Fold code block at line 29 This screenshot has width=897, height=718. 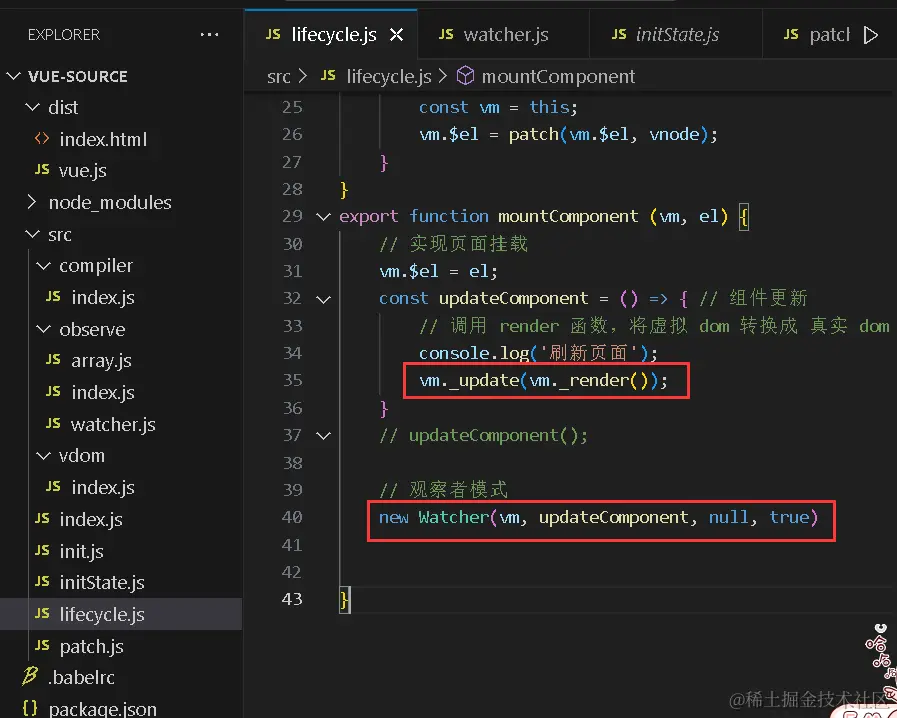[x=323, y=216]
